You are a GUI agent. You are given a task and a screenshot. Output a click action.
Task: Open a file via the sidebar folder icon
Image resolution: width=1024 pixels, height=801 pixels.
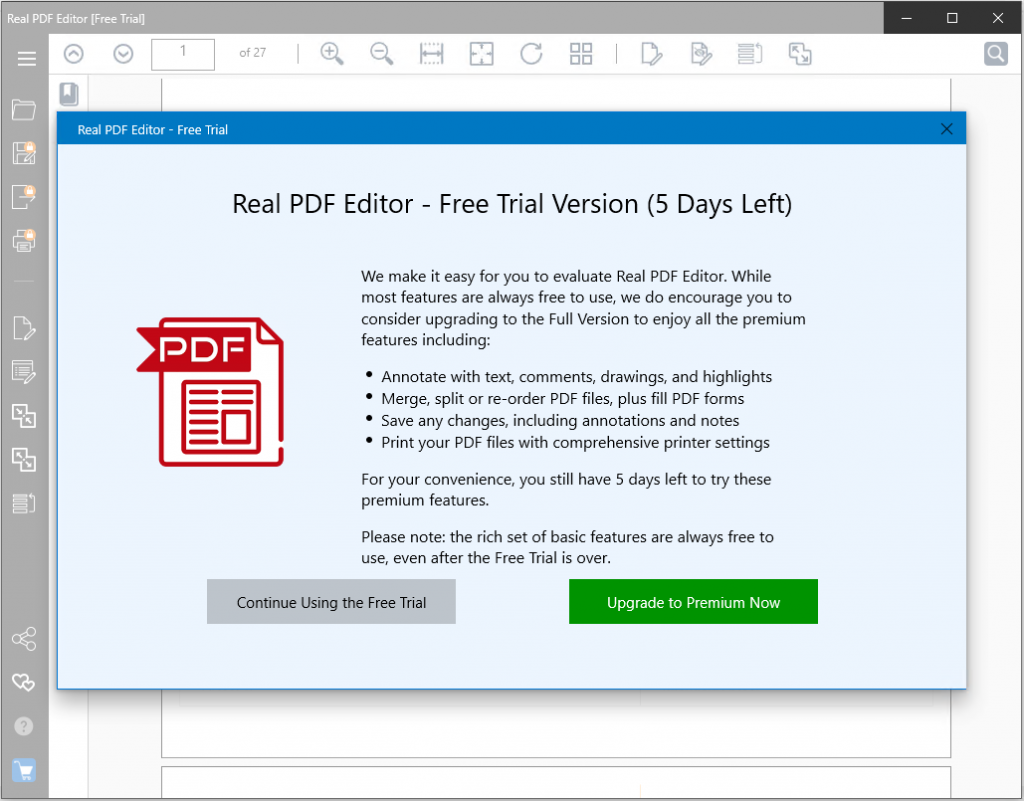point(24,109)
